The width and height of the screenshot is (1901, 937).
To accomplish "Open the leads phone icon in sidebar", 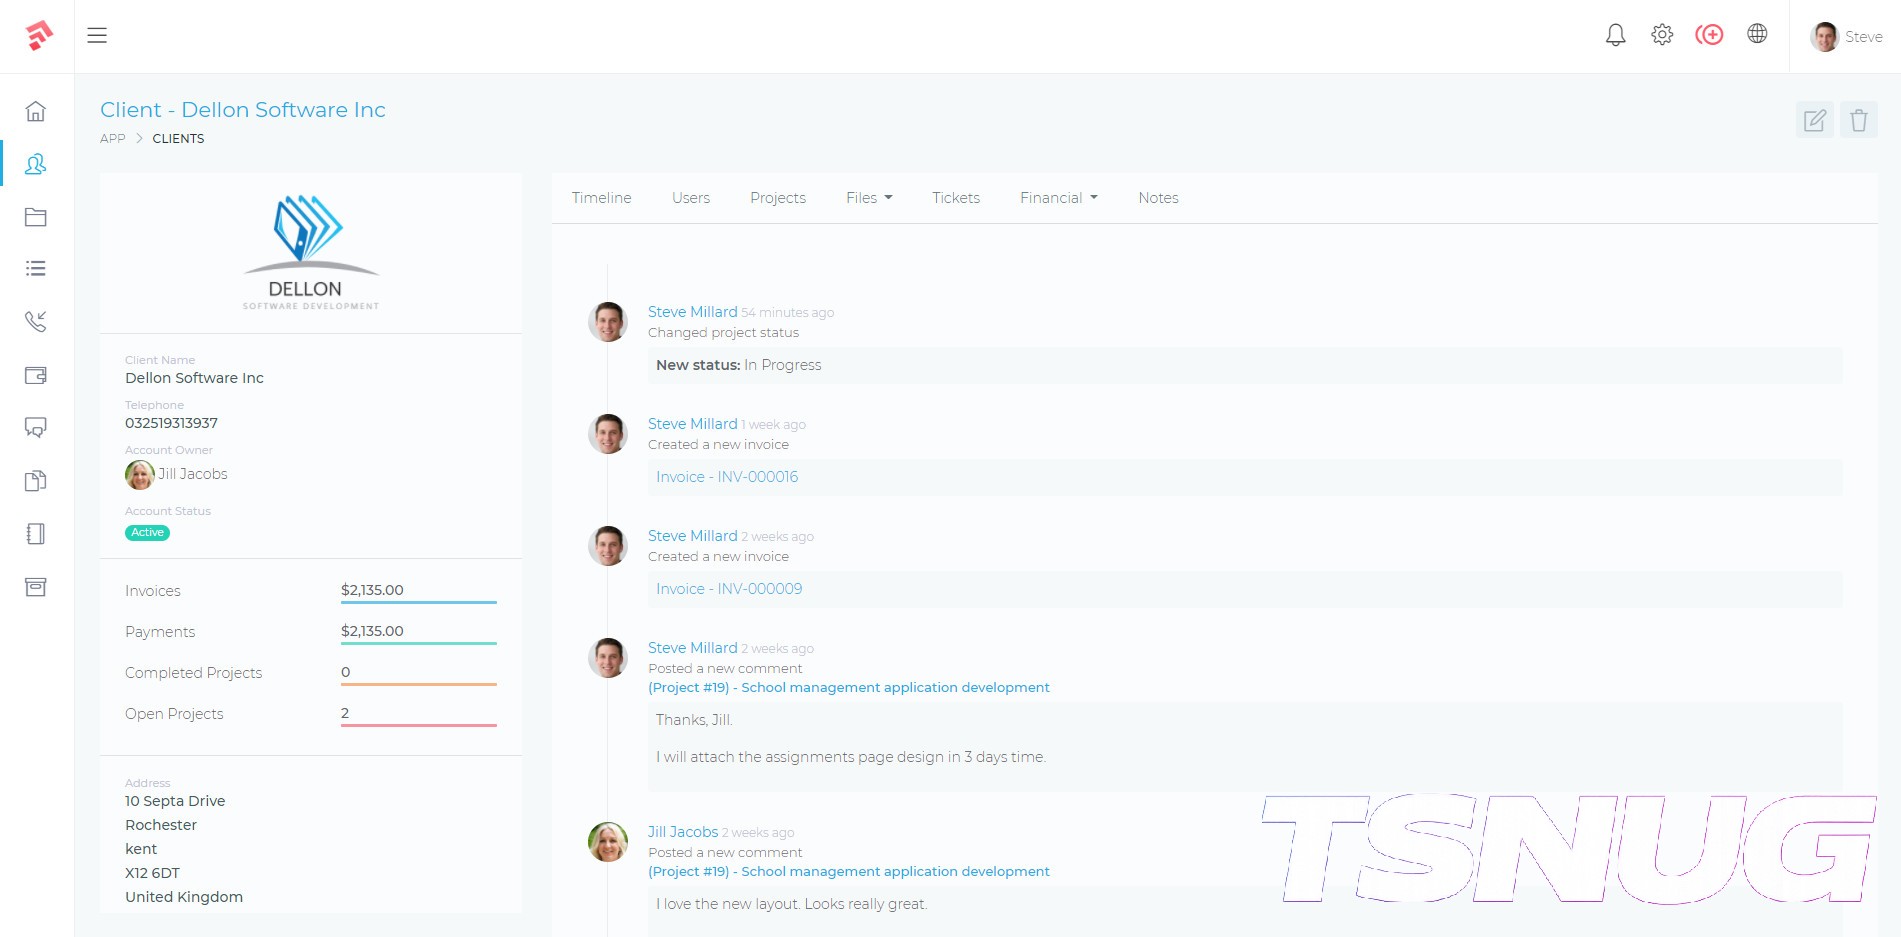I will pyautogui.click(x=36, y=321).
